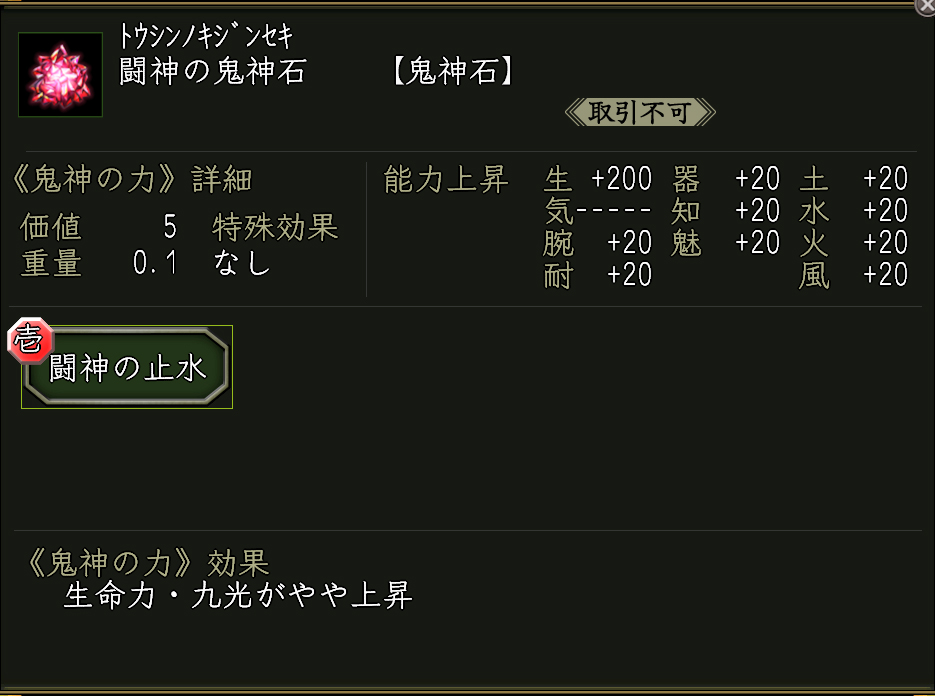935x696 pixels.
Task: Click the 【鬼神石】 category label
Action: point(453,73)
